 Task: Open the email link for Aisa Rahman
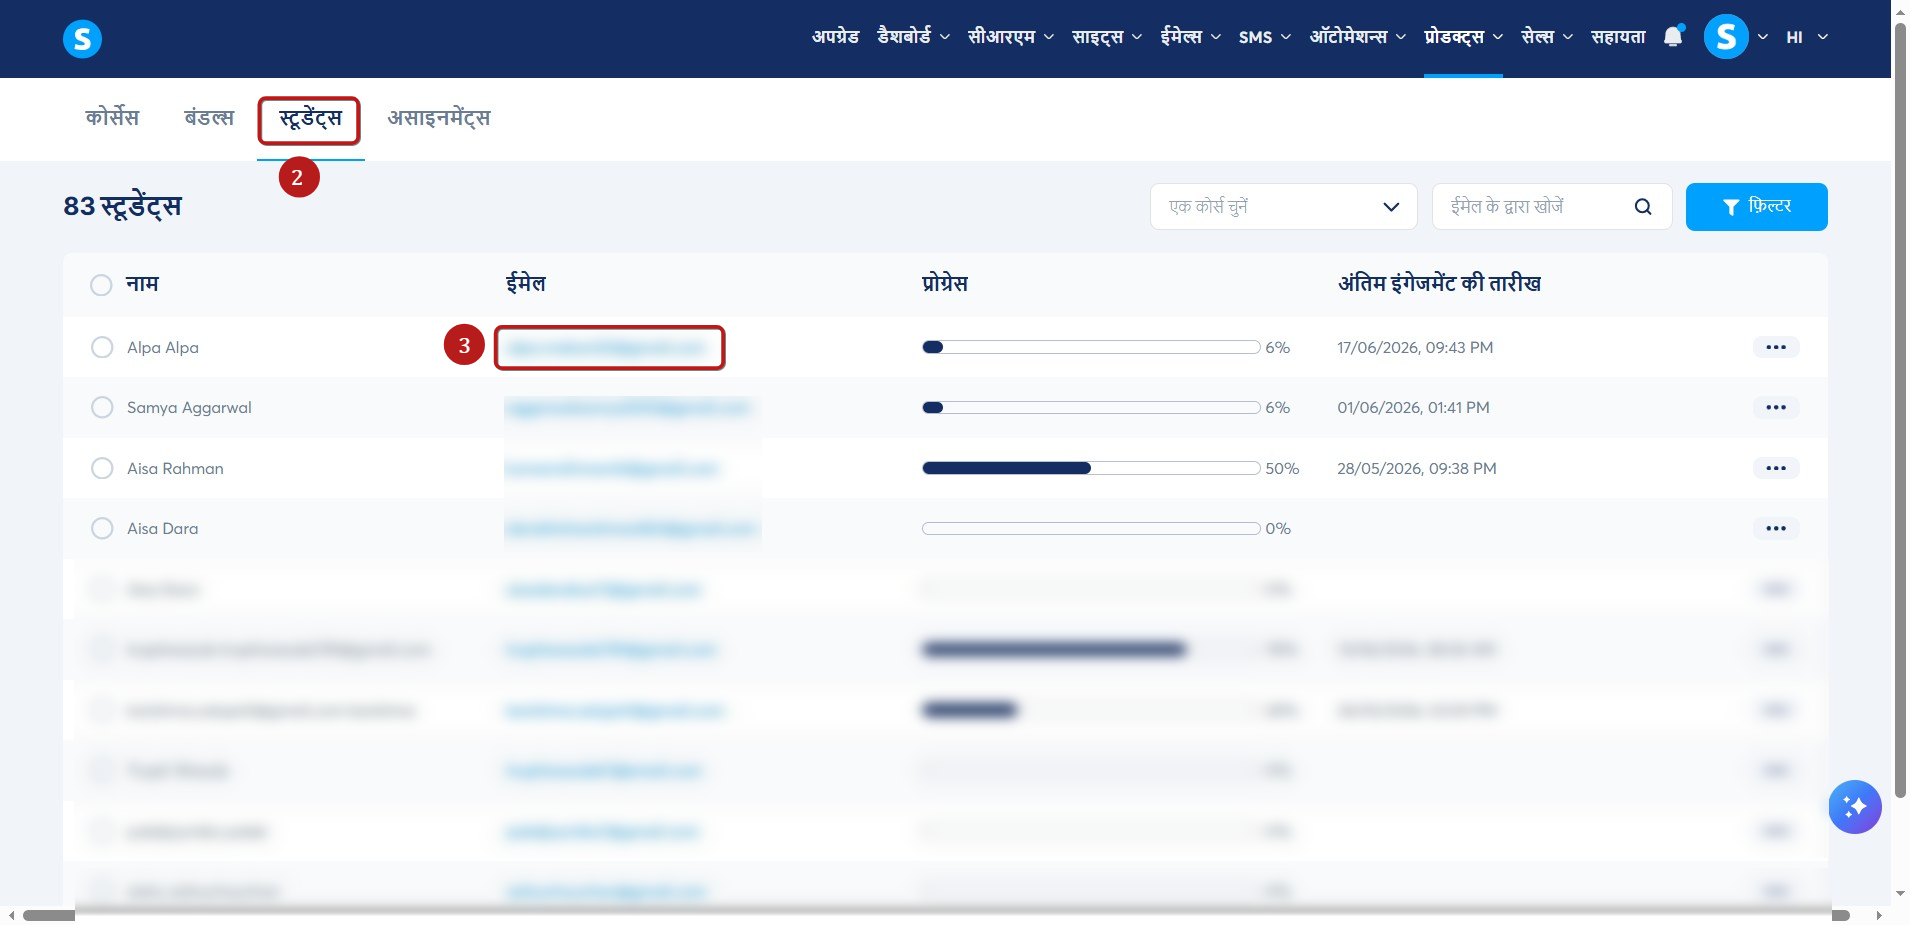(612, 468)
